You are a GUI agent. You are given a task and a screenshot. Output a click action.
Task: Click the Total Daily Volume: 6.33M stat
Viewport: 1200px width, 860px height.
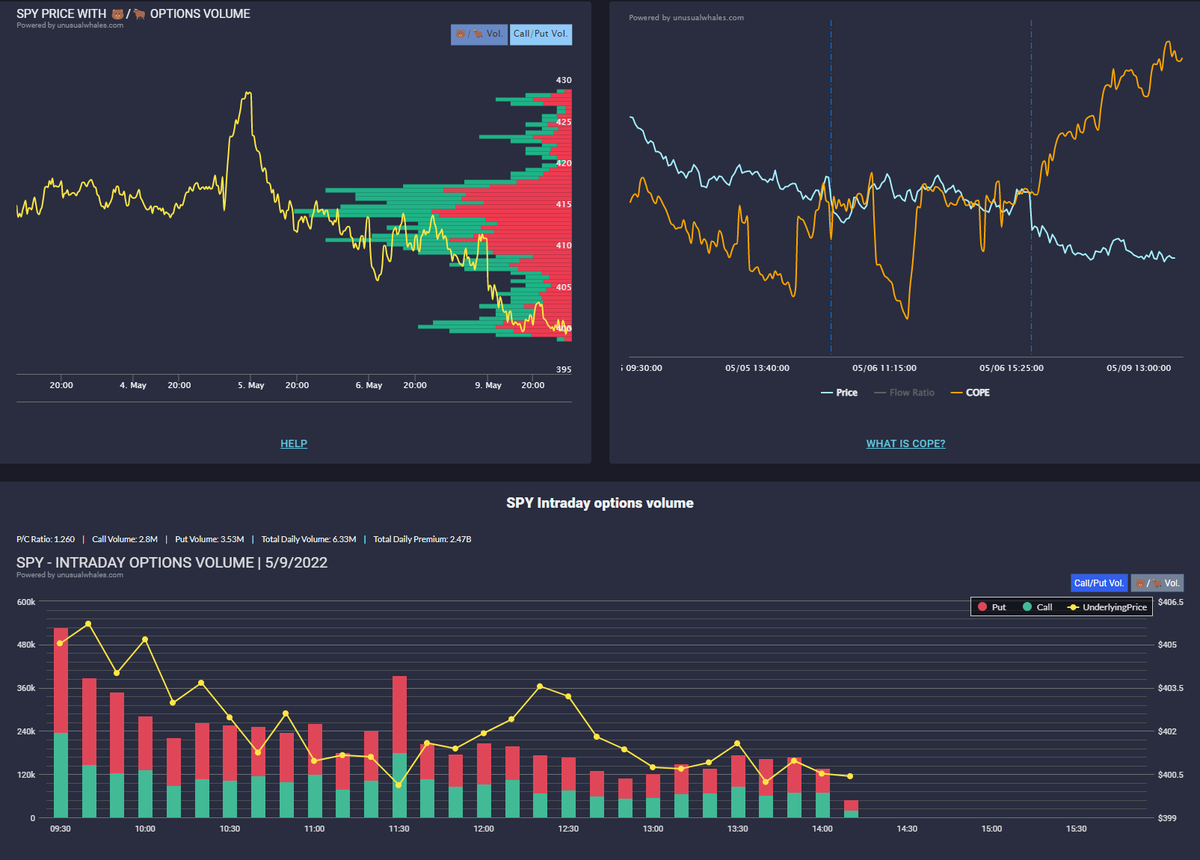pos(308,539)
